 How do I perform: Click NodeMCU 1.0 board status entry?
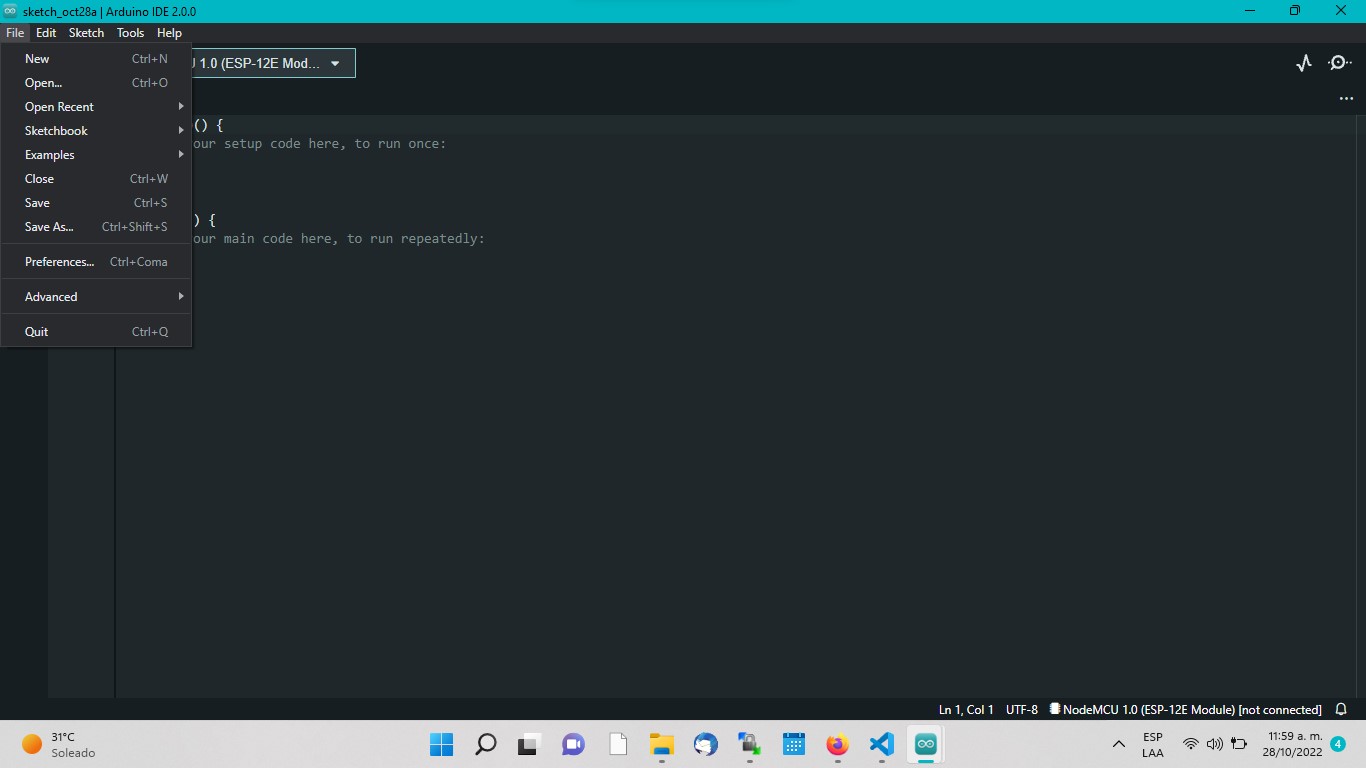click(1185, 710)
